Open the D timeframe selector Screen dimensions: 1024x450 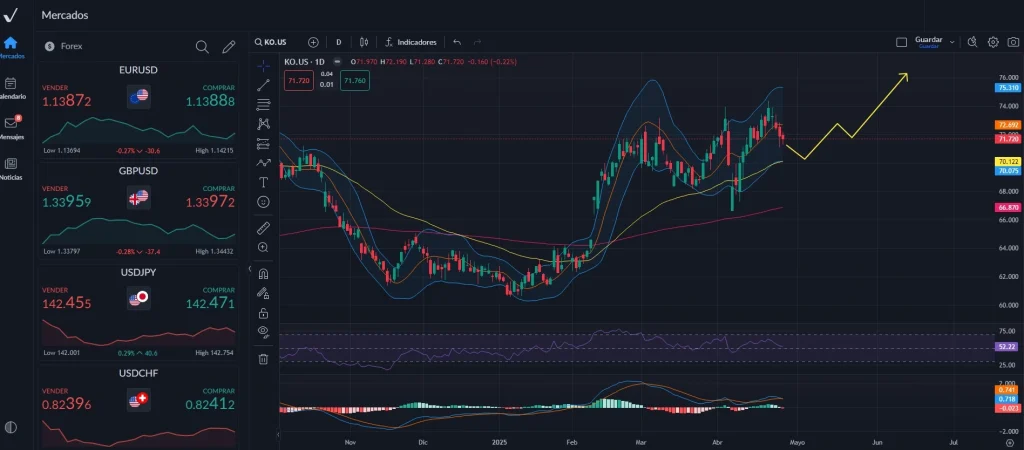338,42
